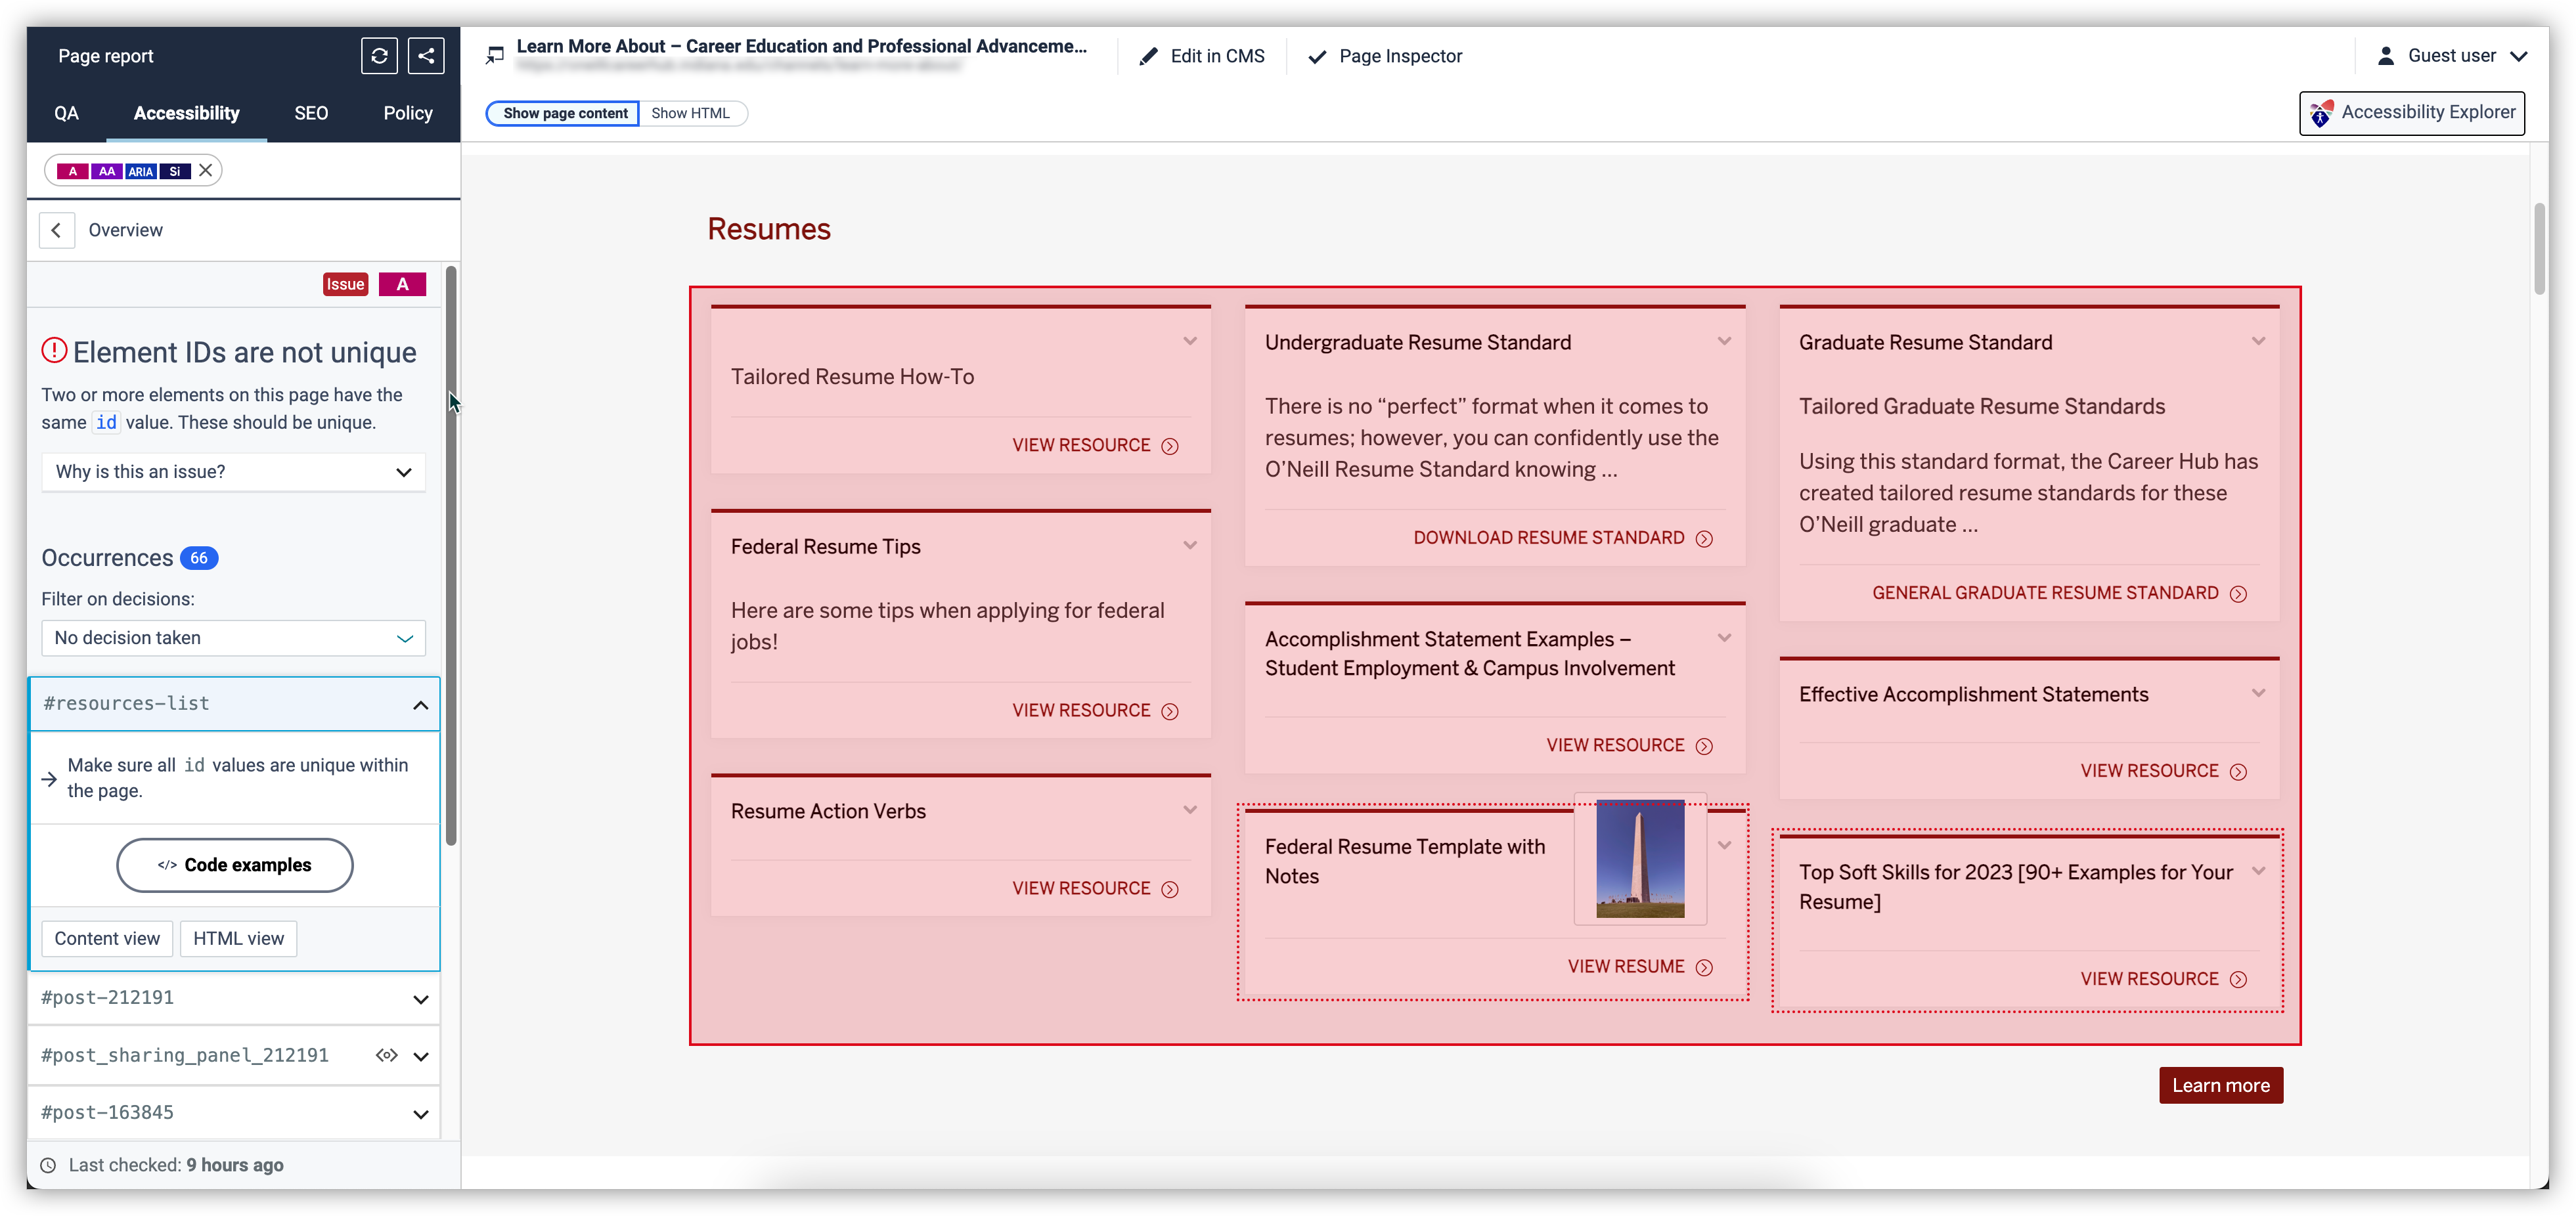Click the Learn more button
The width and height of the screenshot is (2576, 1216).
2220,1085
